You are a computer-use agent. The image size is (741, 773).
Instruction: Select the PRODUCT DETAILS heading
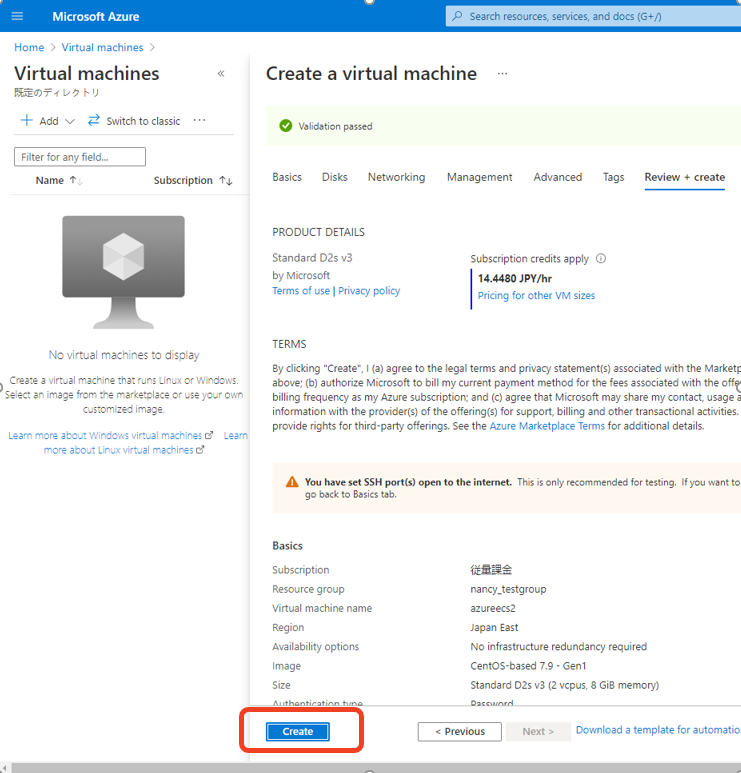pyautogui.click(x=318, y=232)
